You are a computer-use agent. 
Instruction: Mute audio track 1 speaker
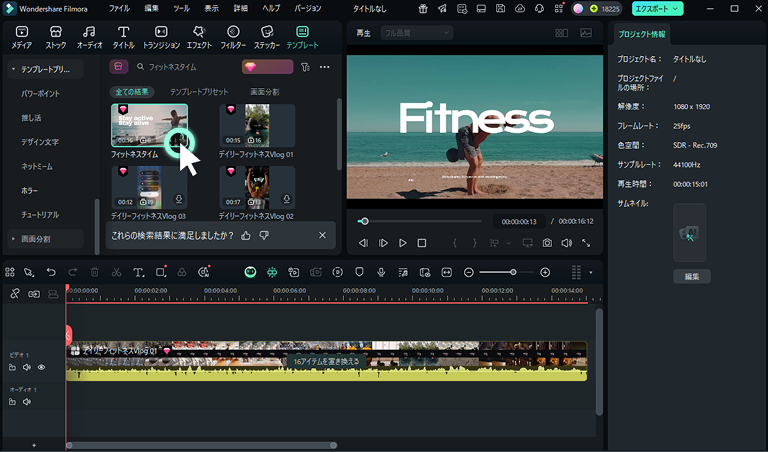(27, 402)
